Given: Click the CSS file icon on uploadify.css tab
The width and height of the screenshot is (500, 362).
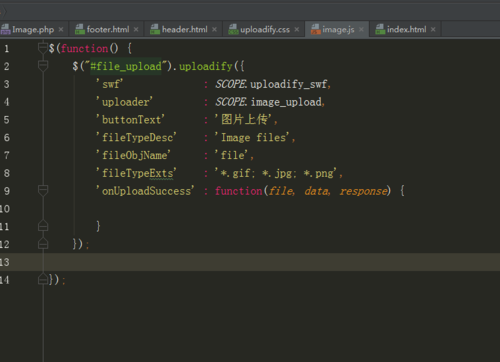Looking at the screenshot, I should click(x=233, y=29).
